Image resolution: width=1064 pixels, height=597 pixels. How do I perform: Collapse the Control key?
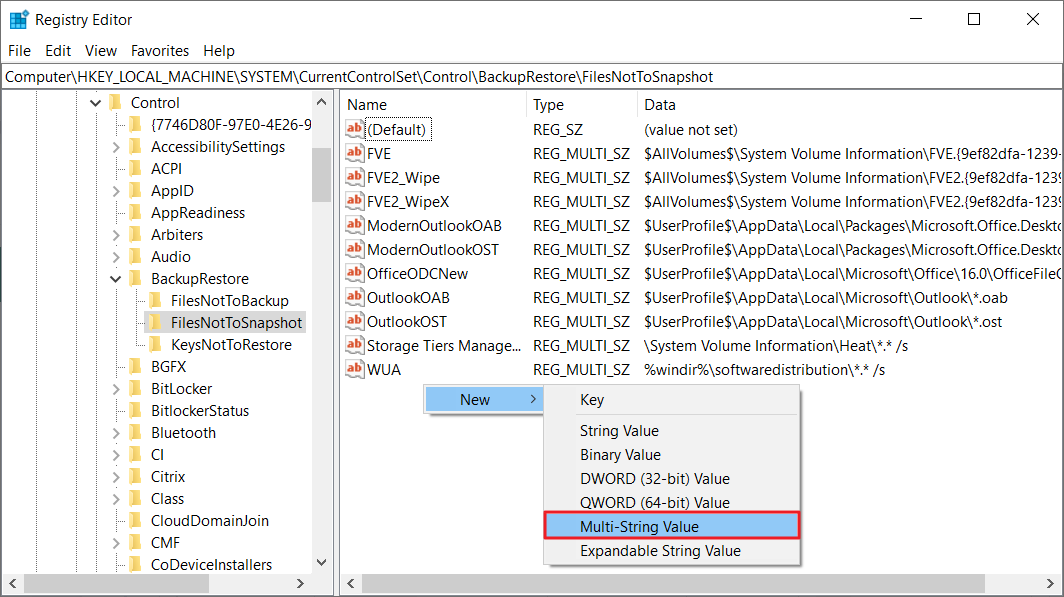[95, 102]
